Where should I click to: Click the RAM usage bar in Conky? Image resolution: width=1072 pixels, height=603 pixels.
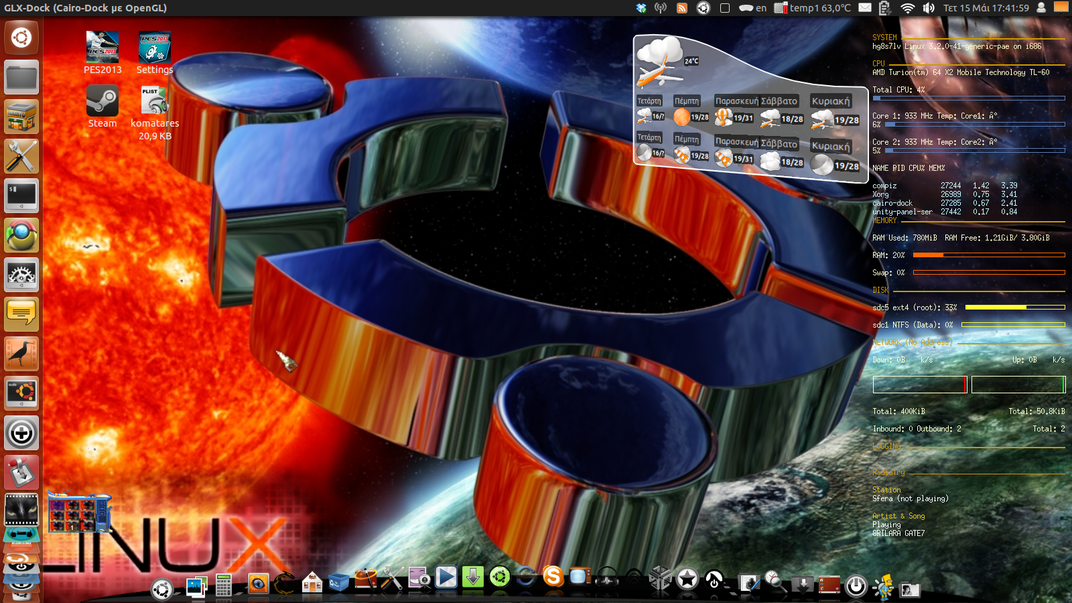[988, 255]
